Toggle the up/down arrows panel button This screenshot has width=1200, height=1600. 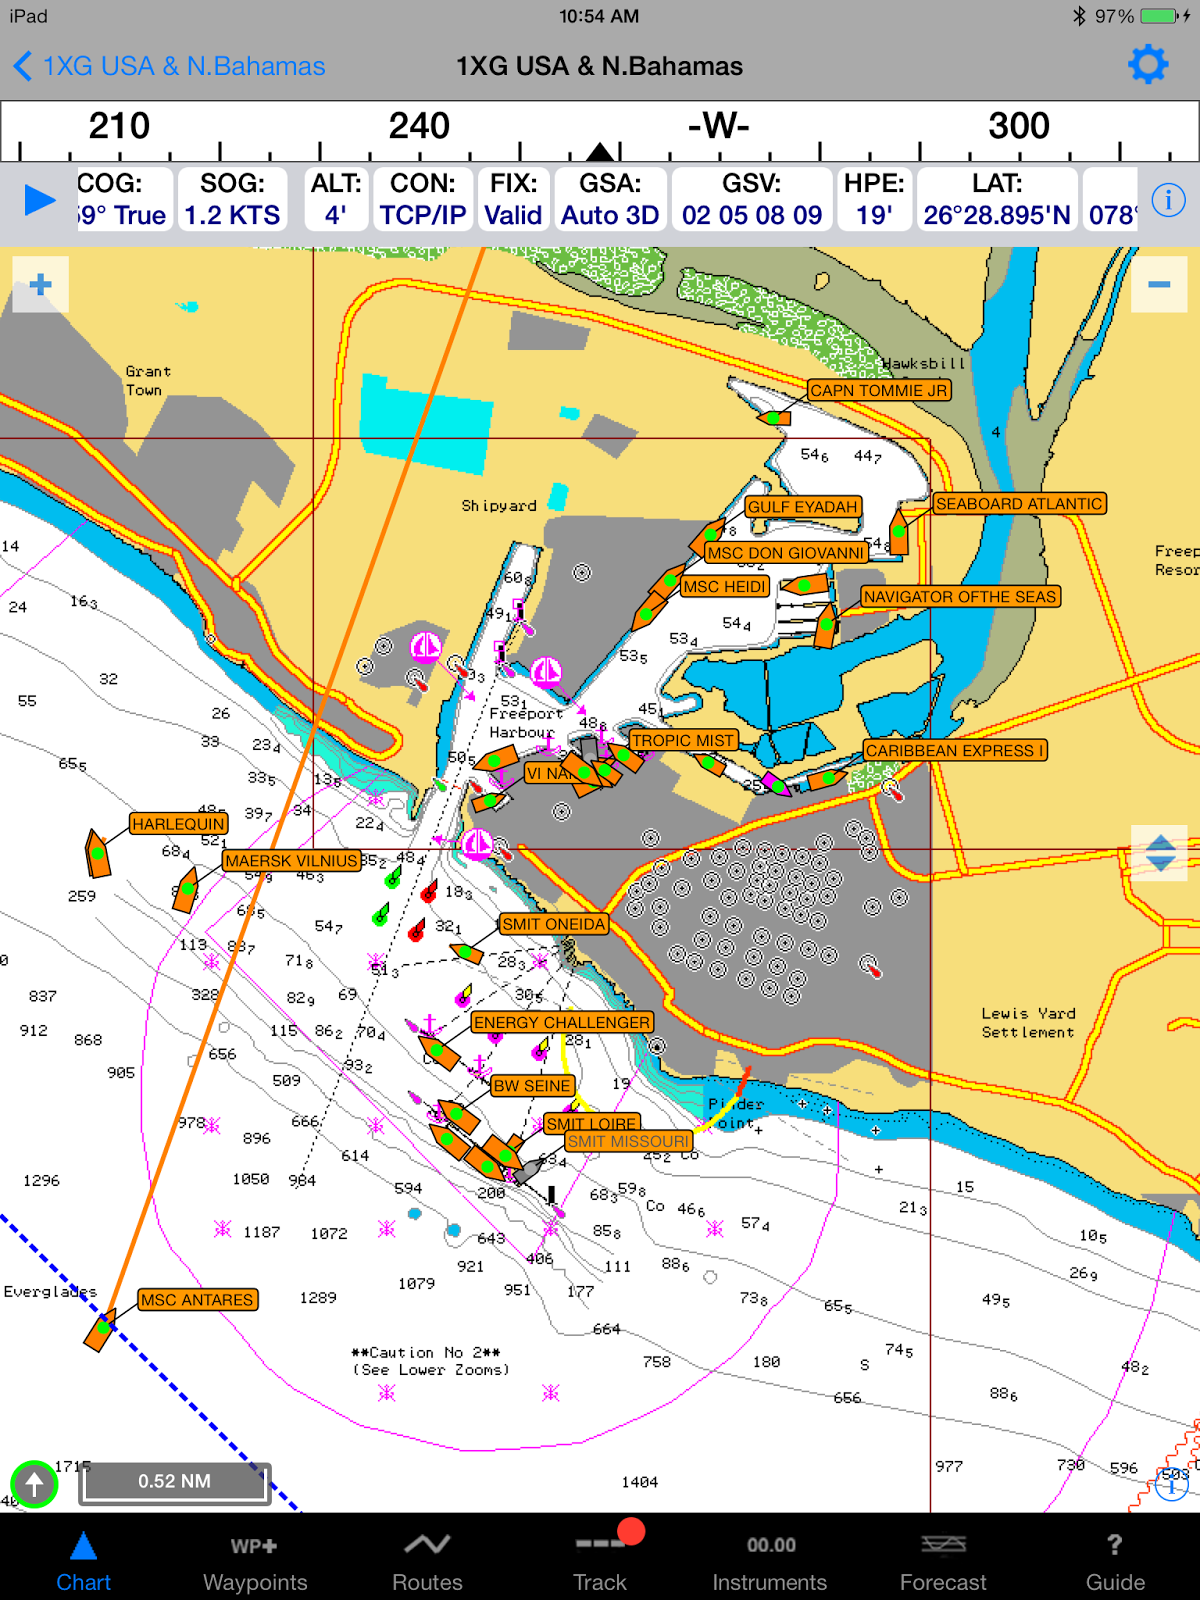1159,853
